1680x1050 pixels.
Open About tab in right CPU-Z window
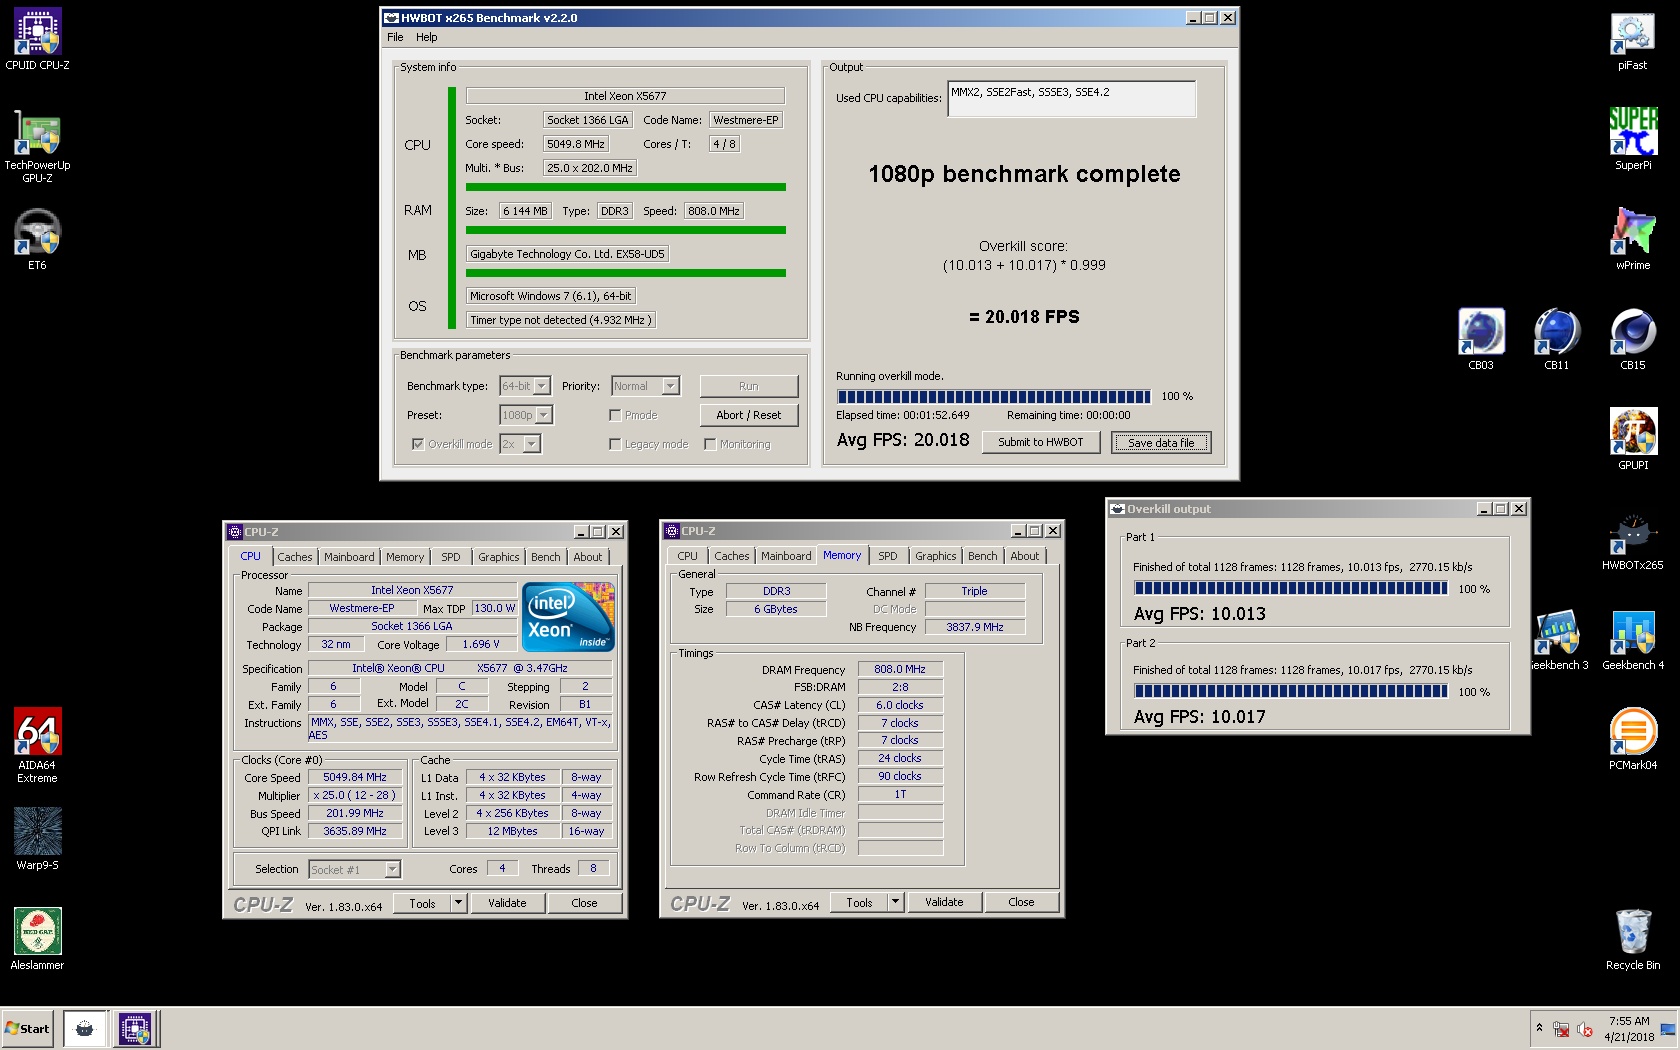tap(1025, 556)
